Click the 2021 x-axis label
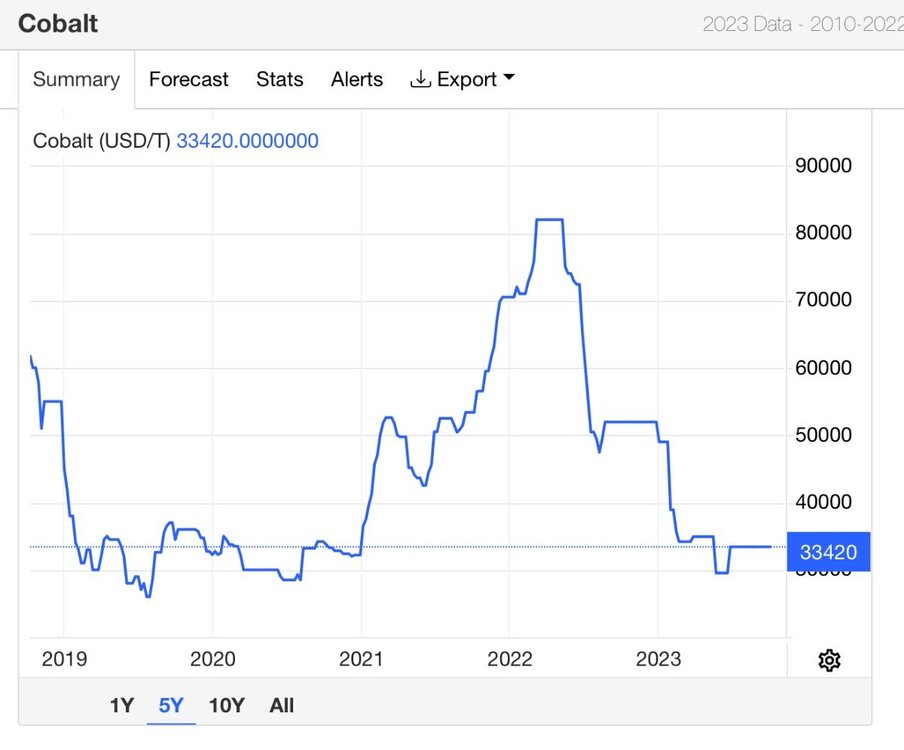 [361, 659]
